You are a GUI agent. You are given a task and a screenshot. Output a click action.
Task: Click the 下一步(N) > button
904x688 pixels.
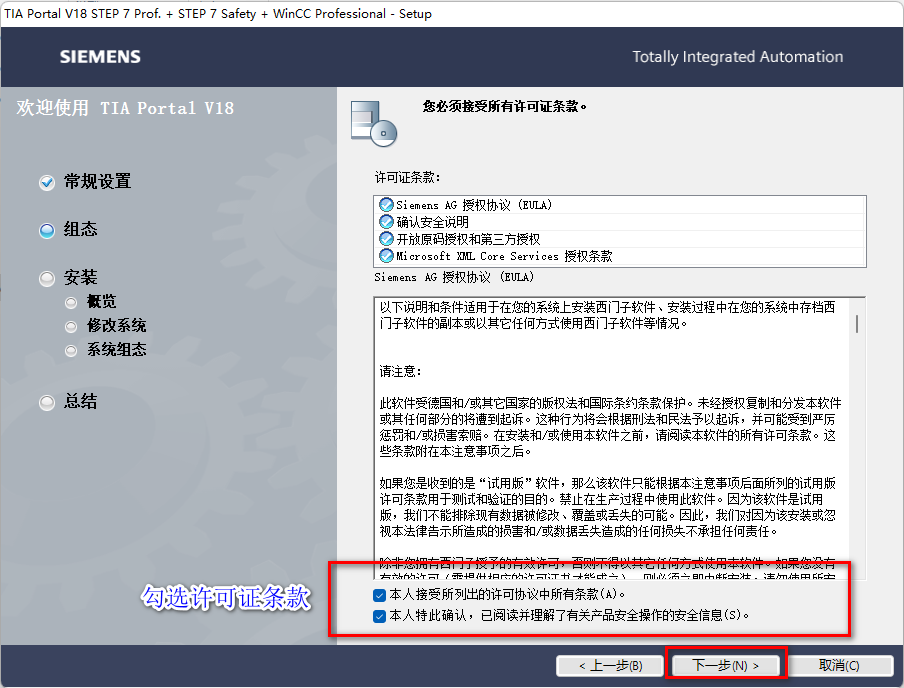[726, 665]
